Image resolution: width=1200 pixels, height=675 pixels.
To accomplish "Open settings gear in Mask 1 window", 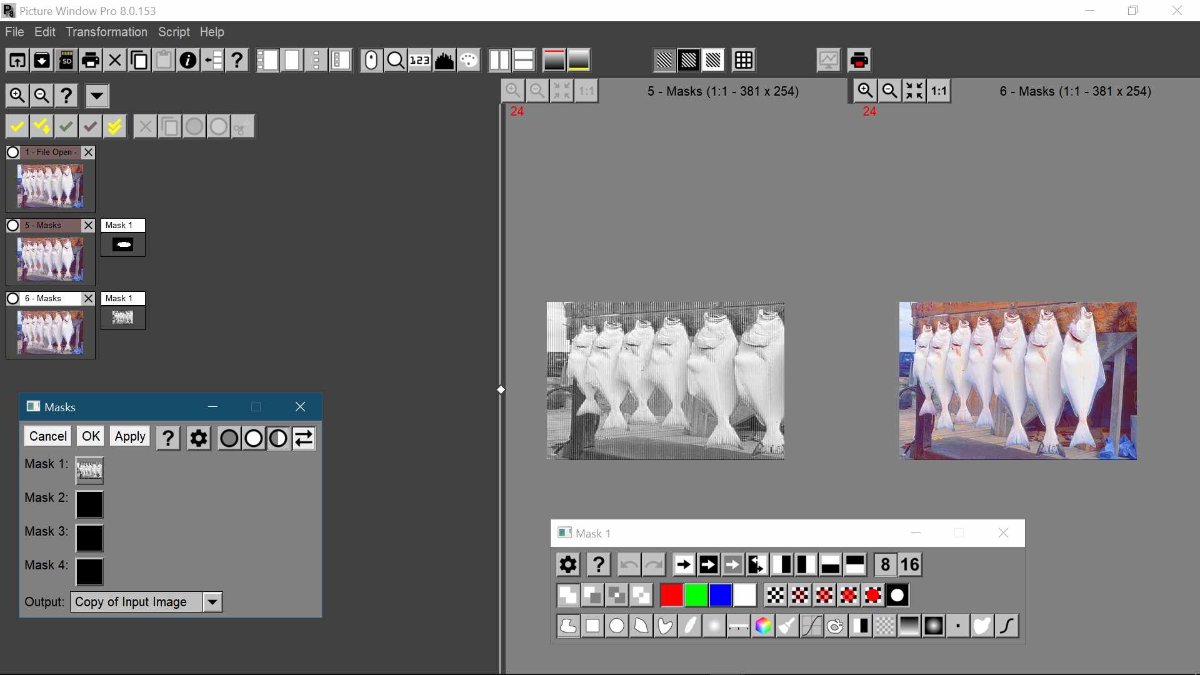I will [x=568, y=565].
